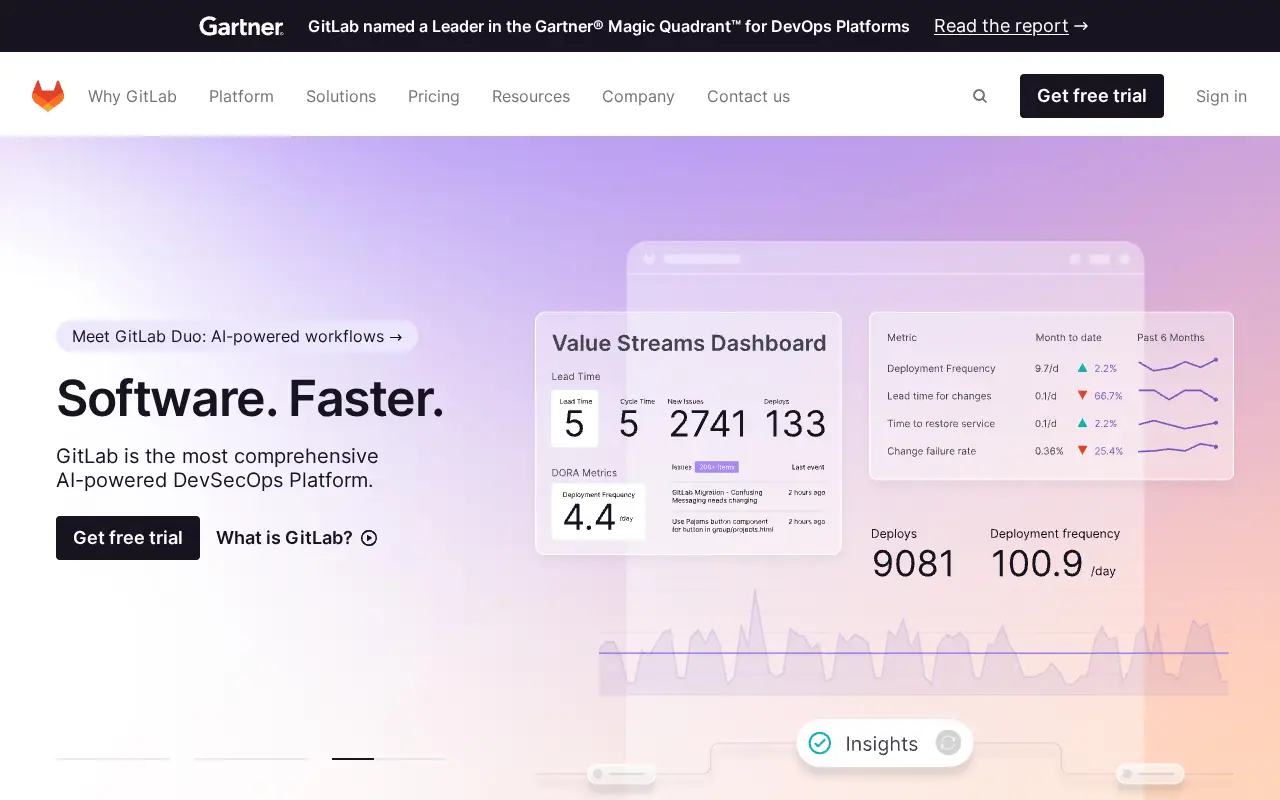This screenshot has width=1280, height=800.
Task: Open the Sign in link
Action: [x=1221, y=96]
